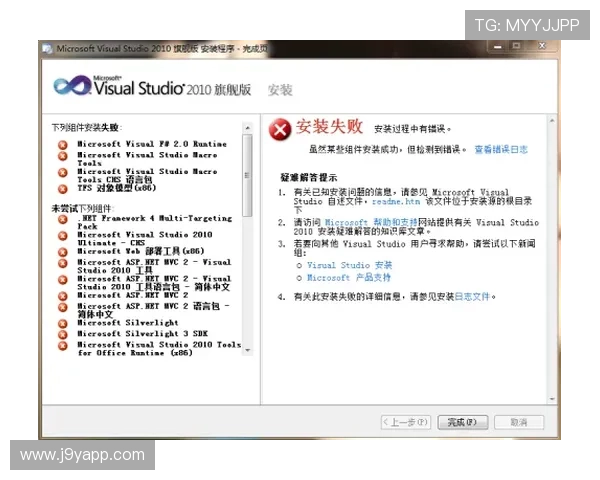The width and height of the screenshot is (600, 480).
Task: Click the large red installation failed error icon
Action: coord(281,128)
